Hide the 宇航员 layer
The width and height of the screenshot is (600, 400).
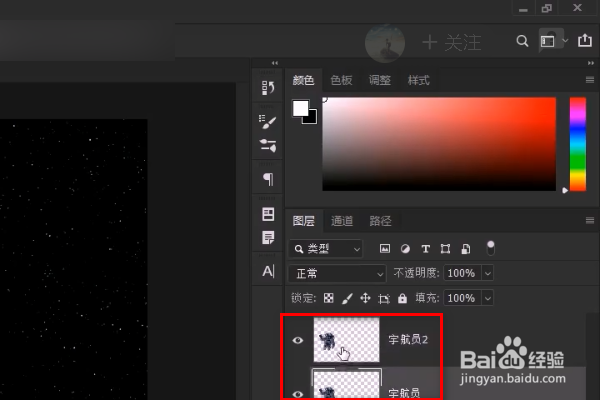point(298,394)
